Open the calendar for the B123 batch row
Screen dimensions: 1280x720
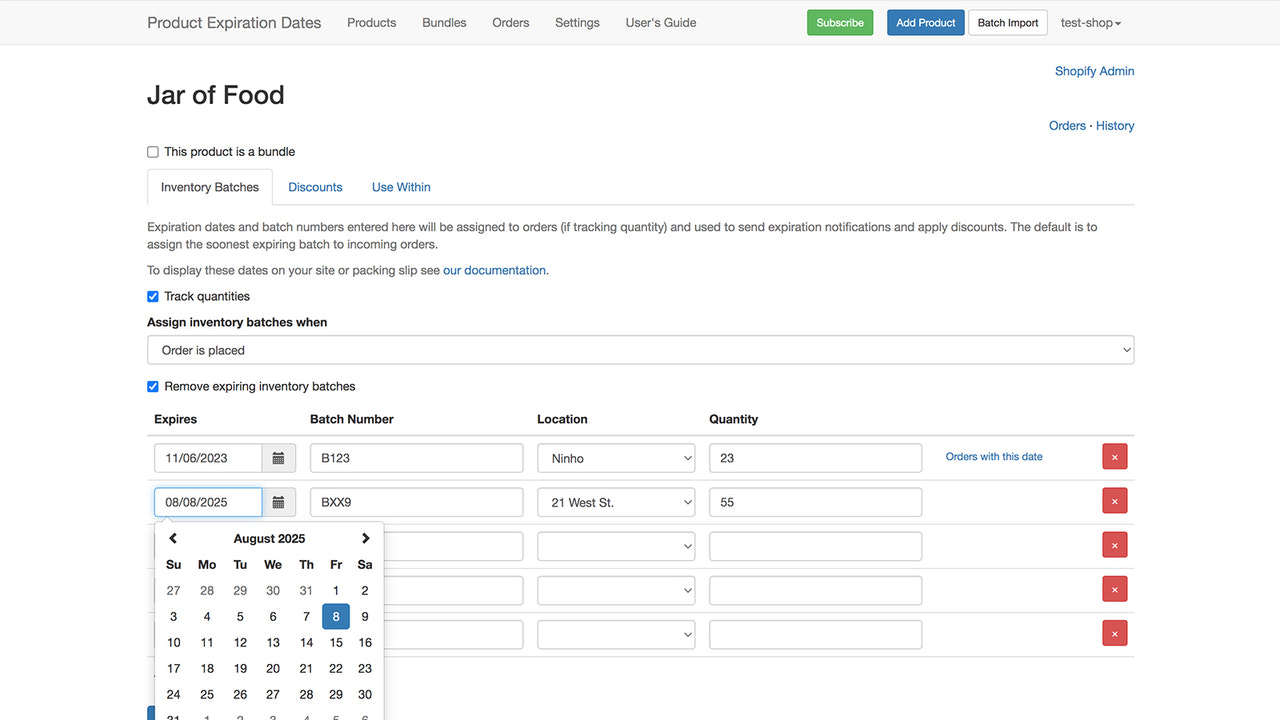(x=278, y=457)
